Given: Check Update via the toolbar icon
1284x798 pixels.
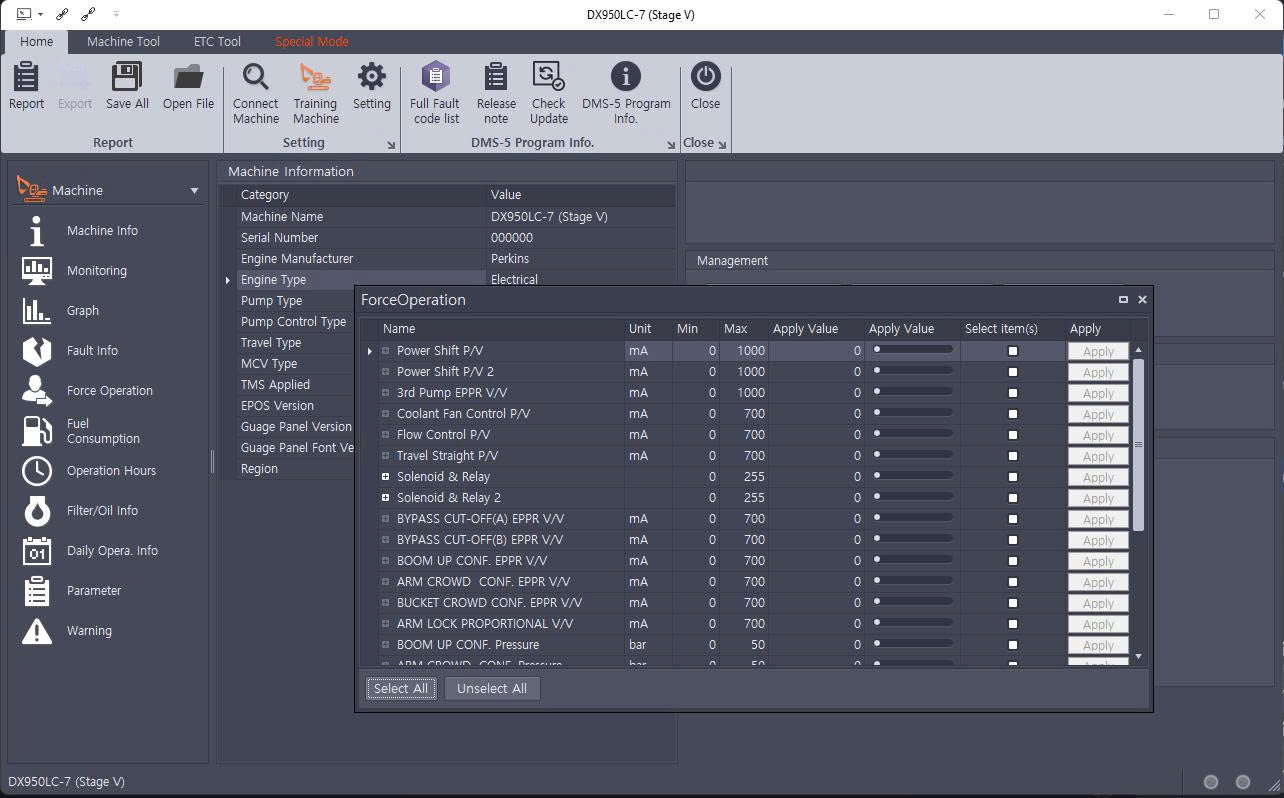Looking at the screenshot, I should [x=548, y=90].
